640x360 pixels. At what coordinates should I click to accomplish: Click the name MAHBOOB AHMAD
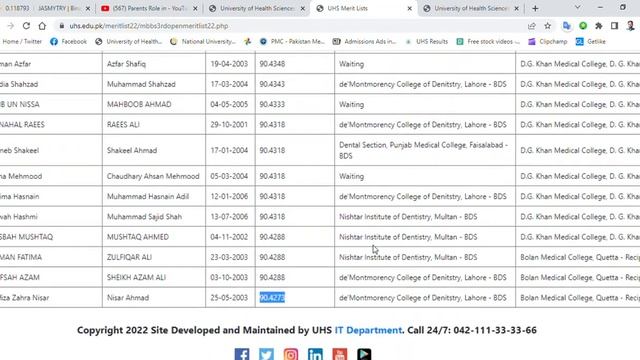pyautogui.click(x=139, y=104)
